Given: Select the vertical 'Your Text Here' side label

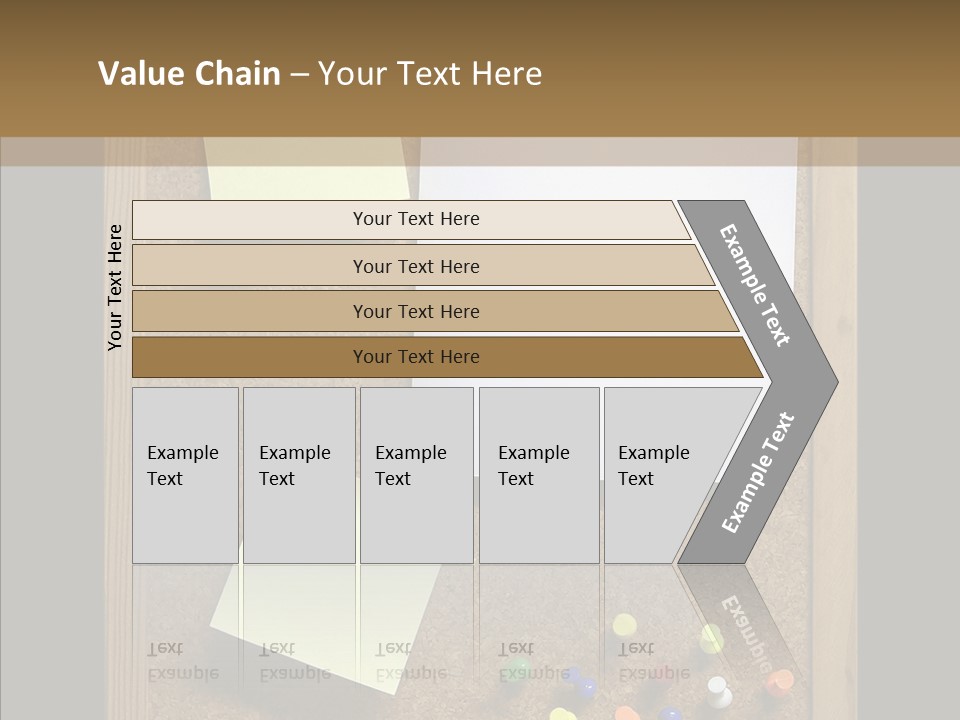Looking at the screenshot, I should coord(115,287).
